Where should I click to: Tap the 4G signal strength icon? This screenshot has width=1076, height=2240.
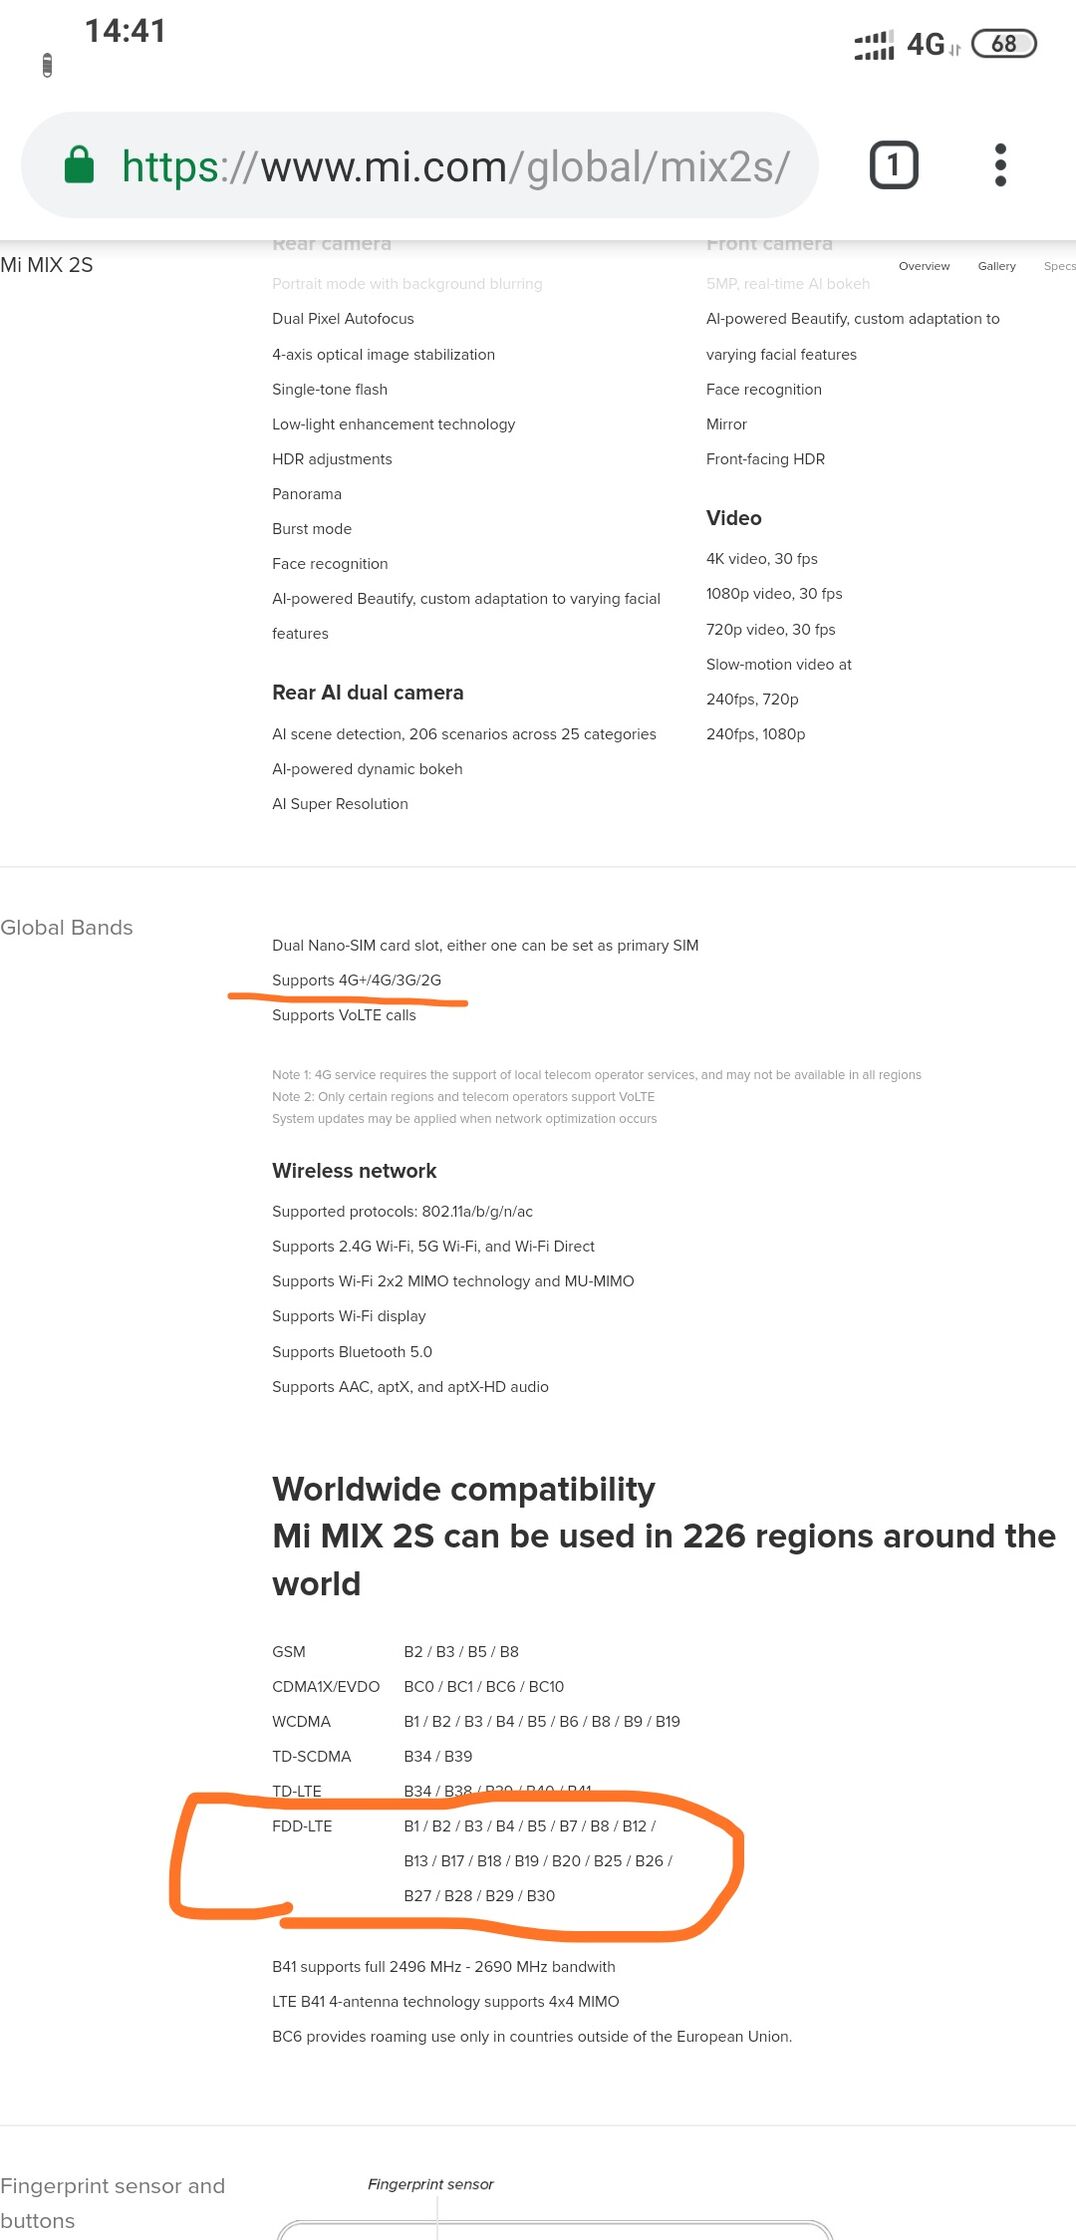(x=874, y=45)
